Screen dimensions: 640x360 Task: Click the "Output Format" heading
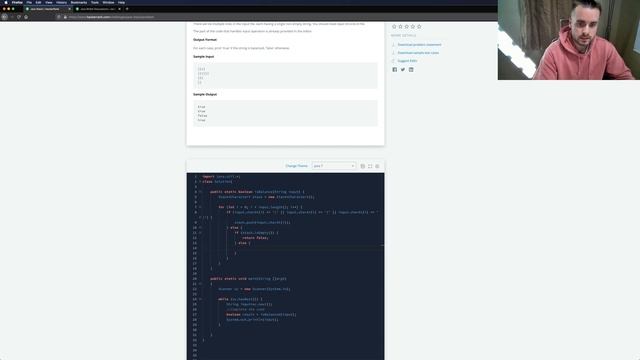click(205, 40)
